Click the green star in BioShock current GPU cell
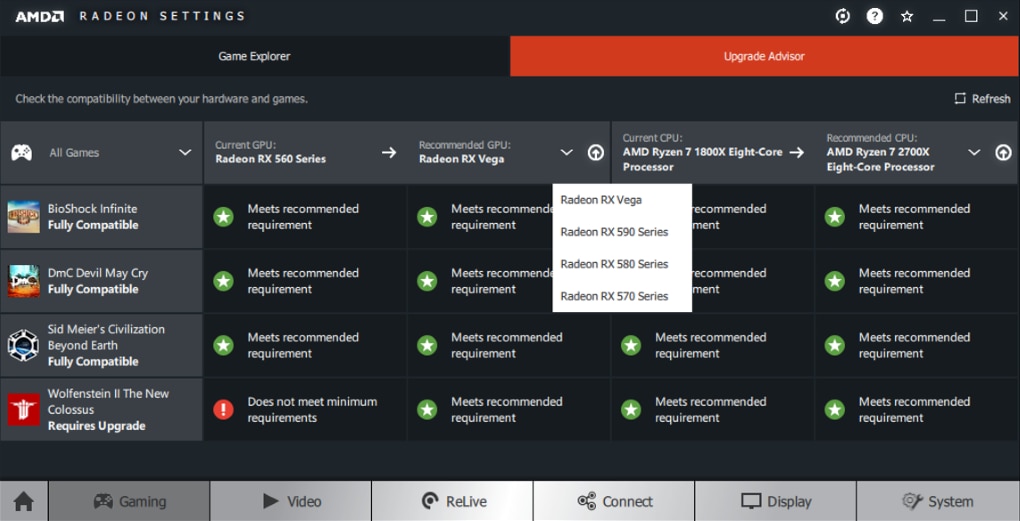1020x521 pixels. point(223,217)
